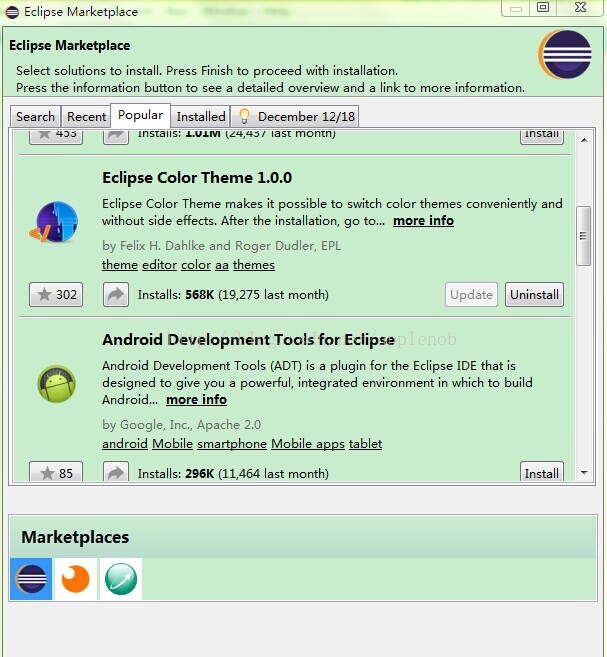607x657 pixels.
Task: Click the Eclipse icon in title bar
Action: pos(12,12)
